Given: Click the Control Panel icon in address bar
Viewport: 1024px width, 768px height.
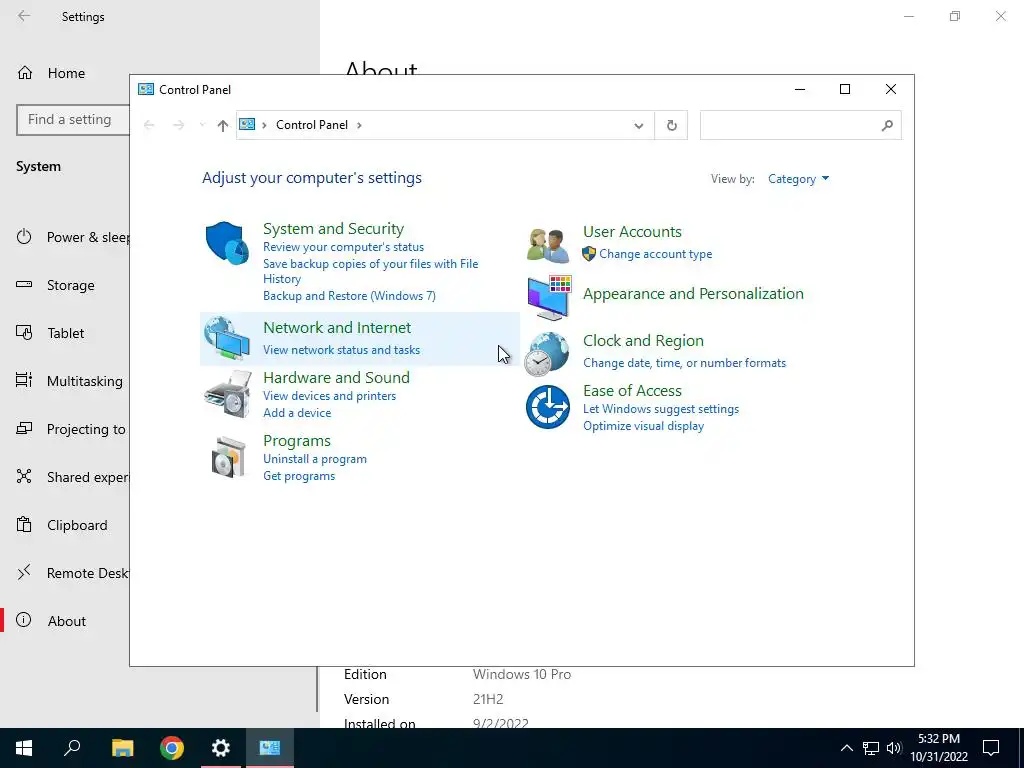Looking at the screenshot, I should pos(247,124).
